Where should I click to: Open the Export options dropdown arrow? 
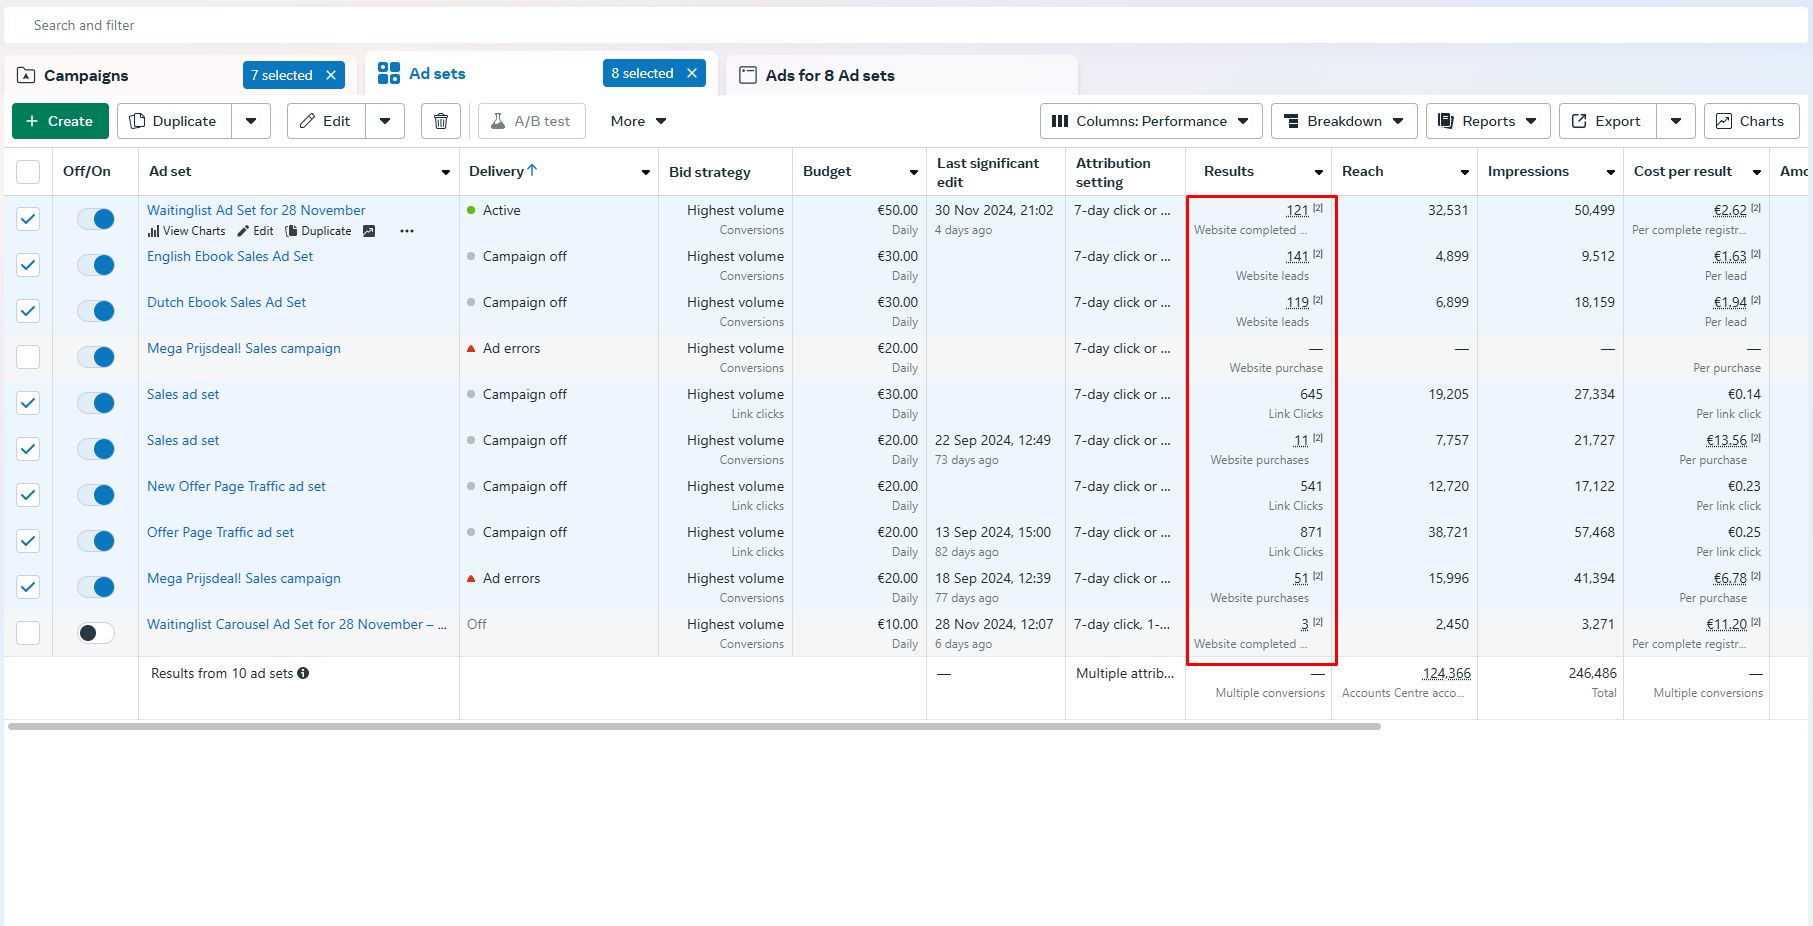(1676, 121)
